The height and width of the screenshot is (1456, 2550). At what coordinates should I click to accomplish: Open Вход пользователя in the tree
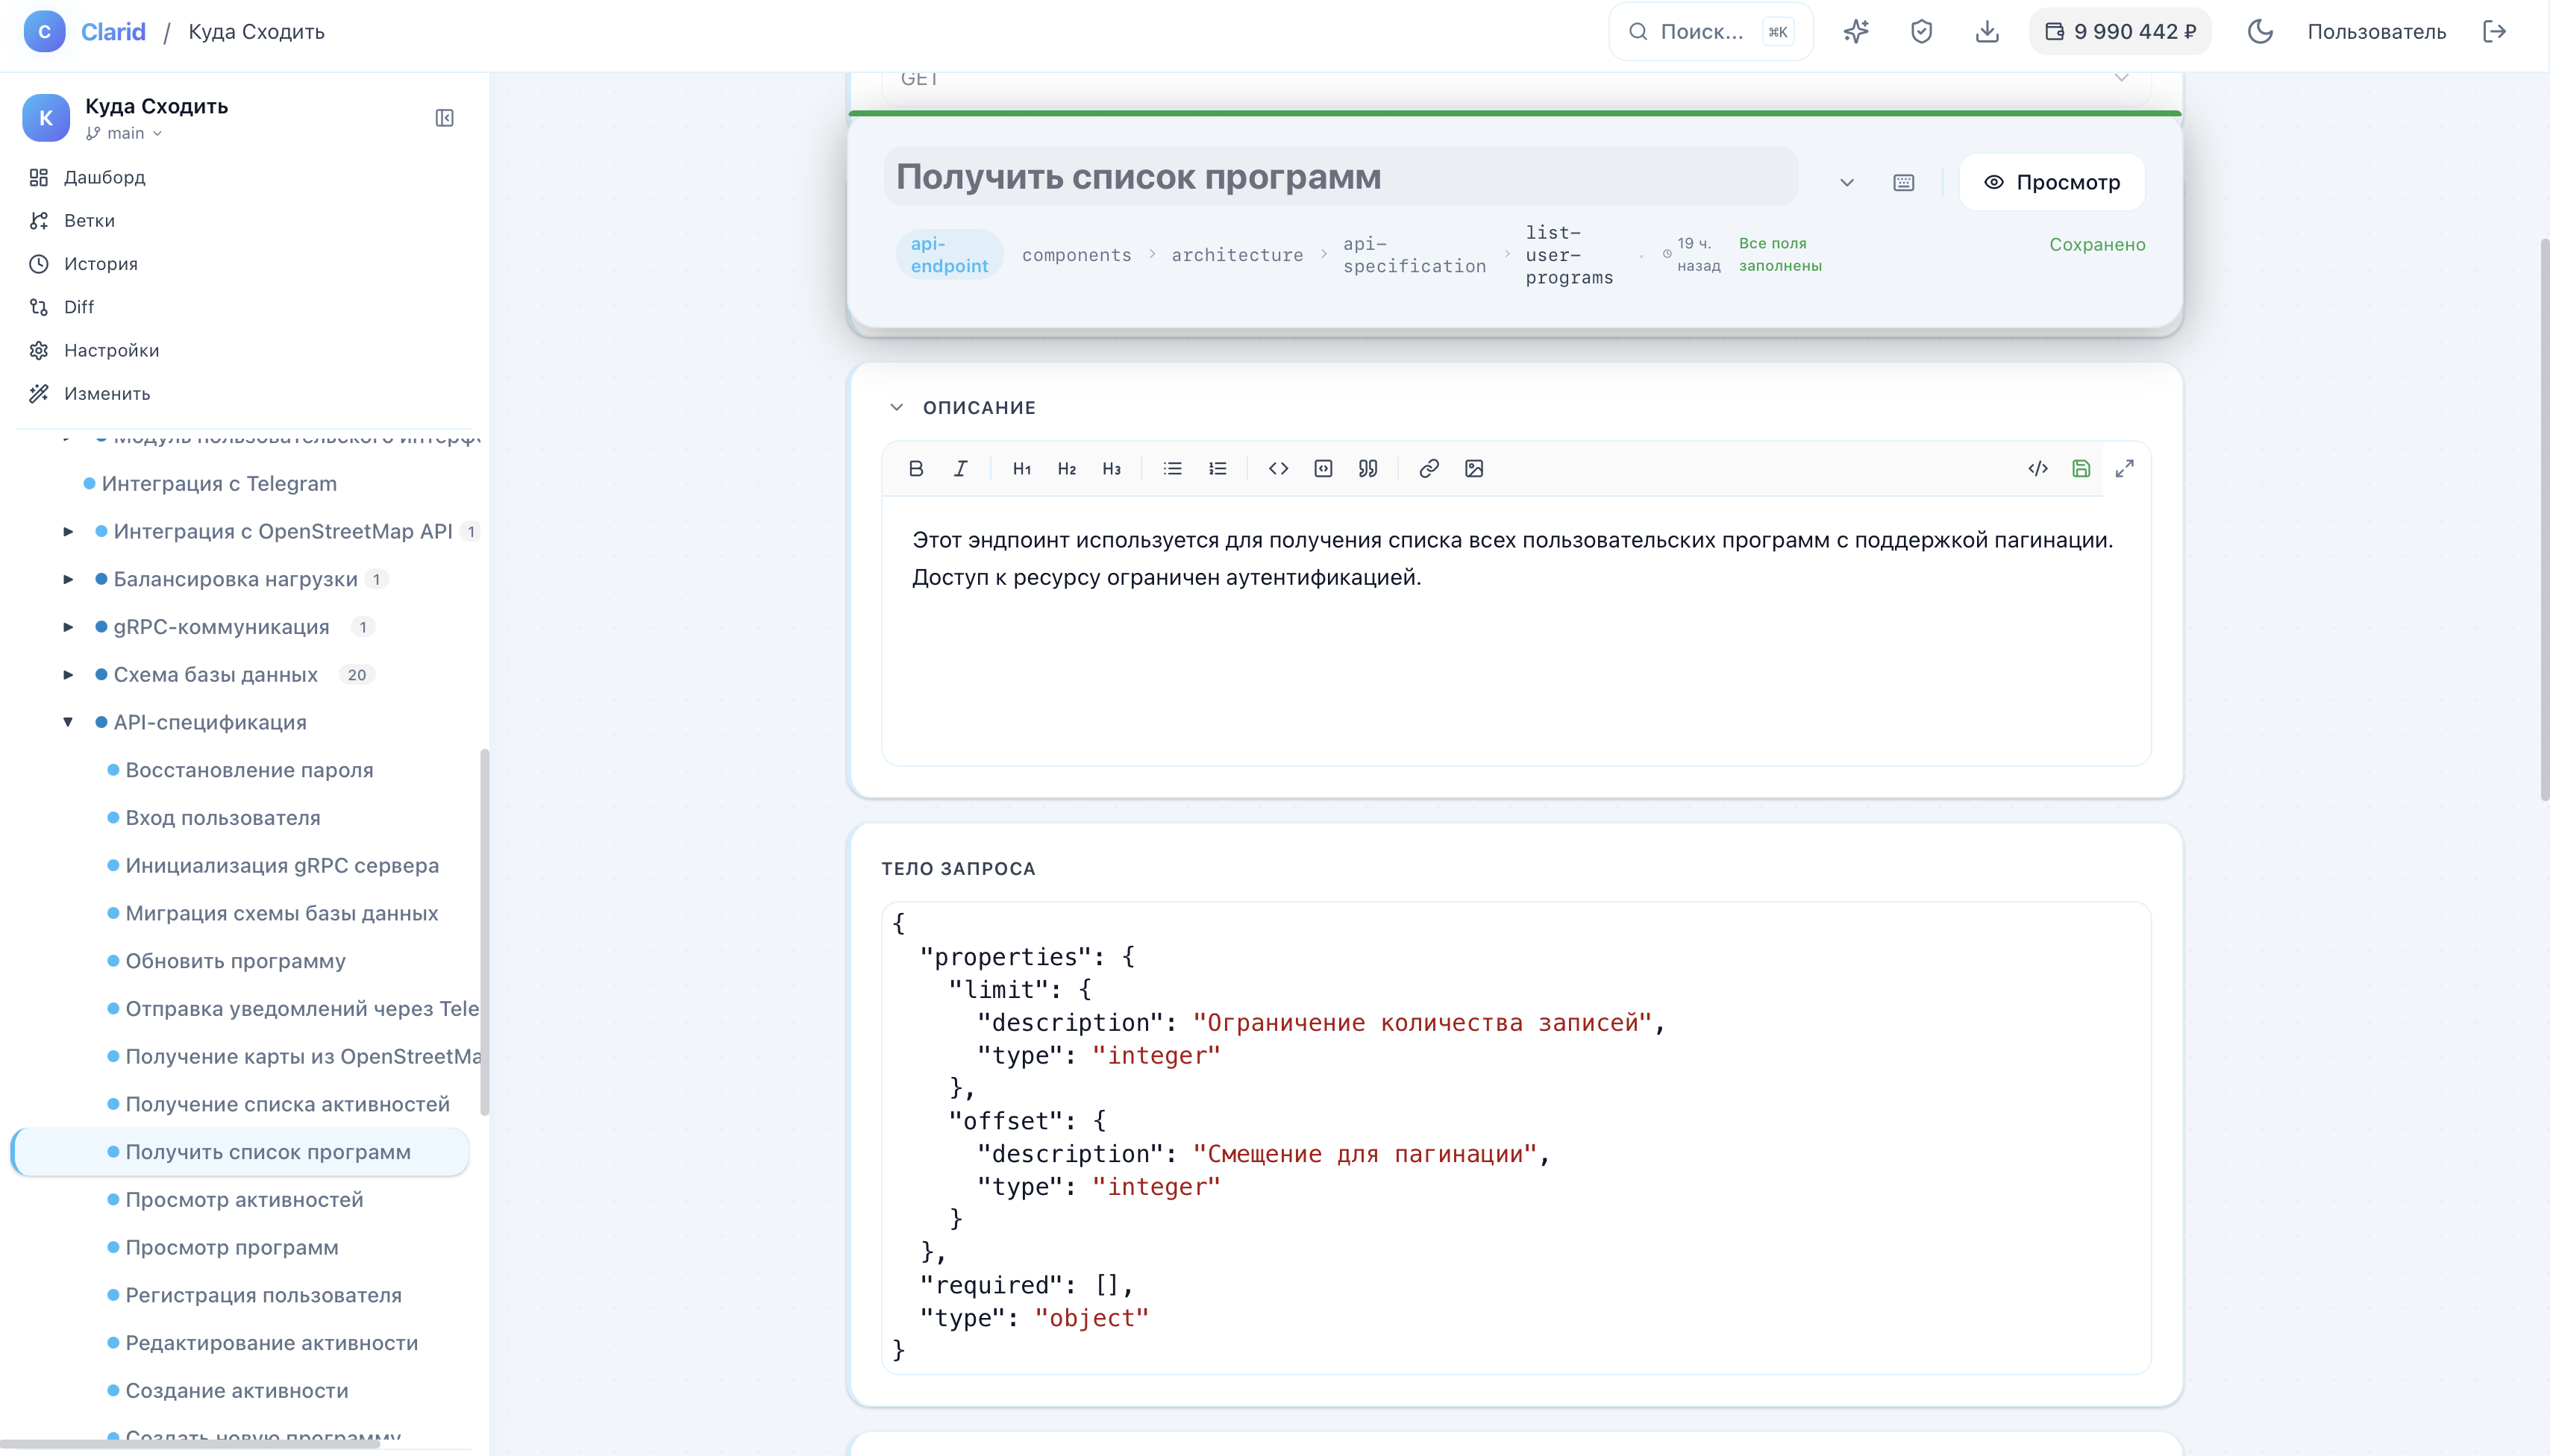[x=222, y=818]
